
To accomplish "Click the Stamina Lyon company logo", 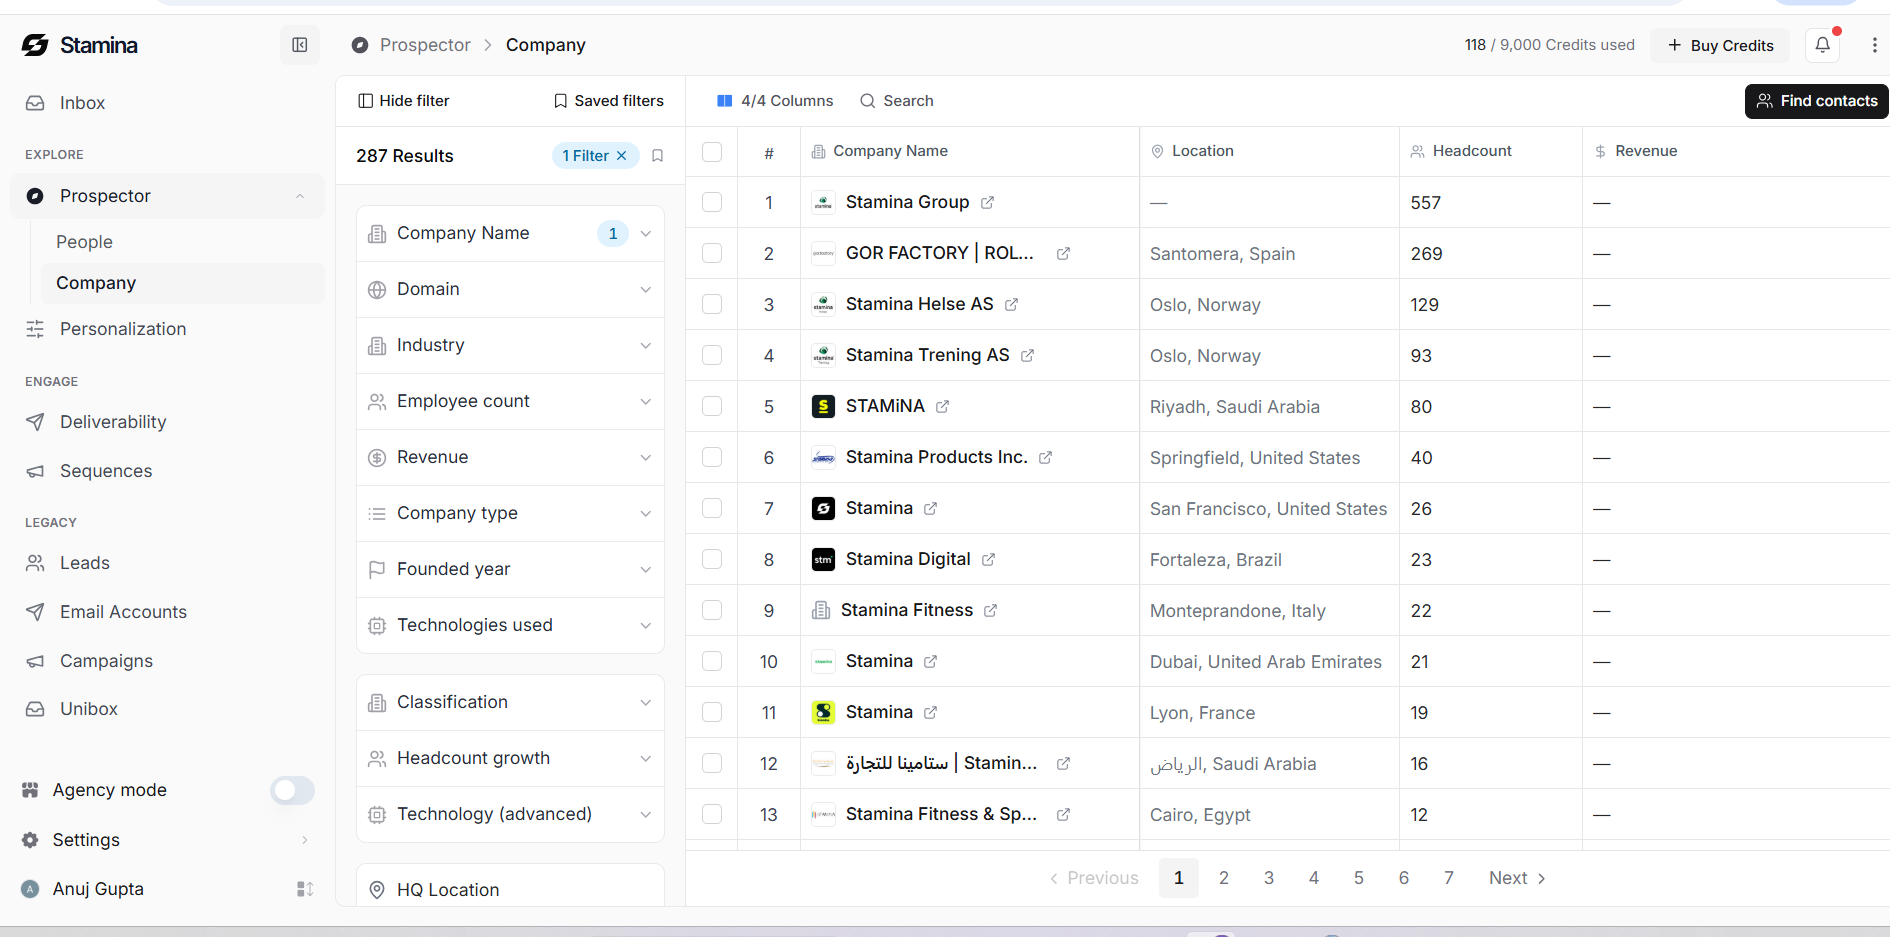I will [823, 713].
